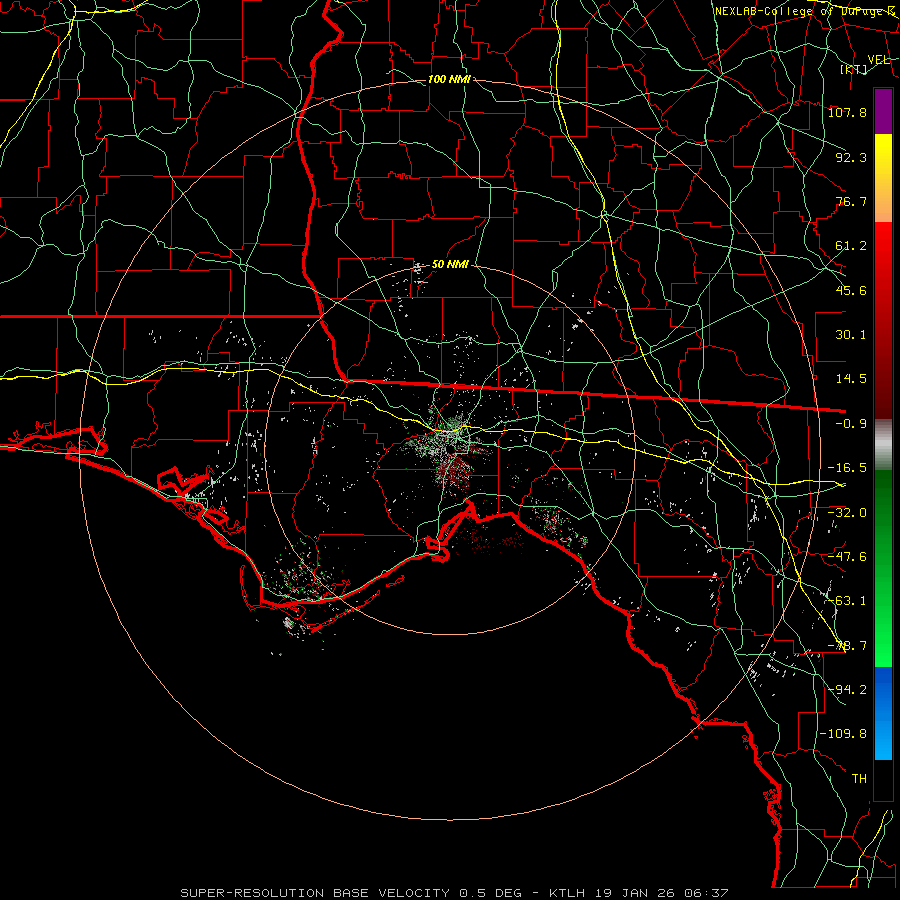Click the 61.2 velocity scale value
Screen dimensions: 900x900
coord(851,246)
